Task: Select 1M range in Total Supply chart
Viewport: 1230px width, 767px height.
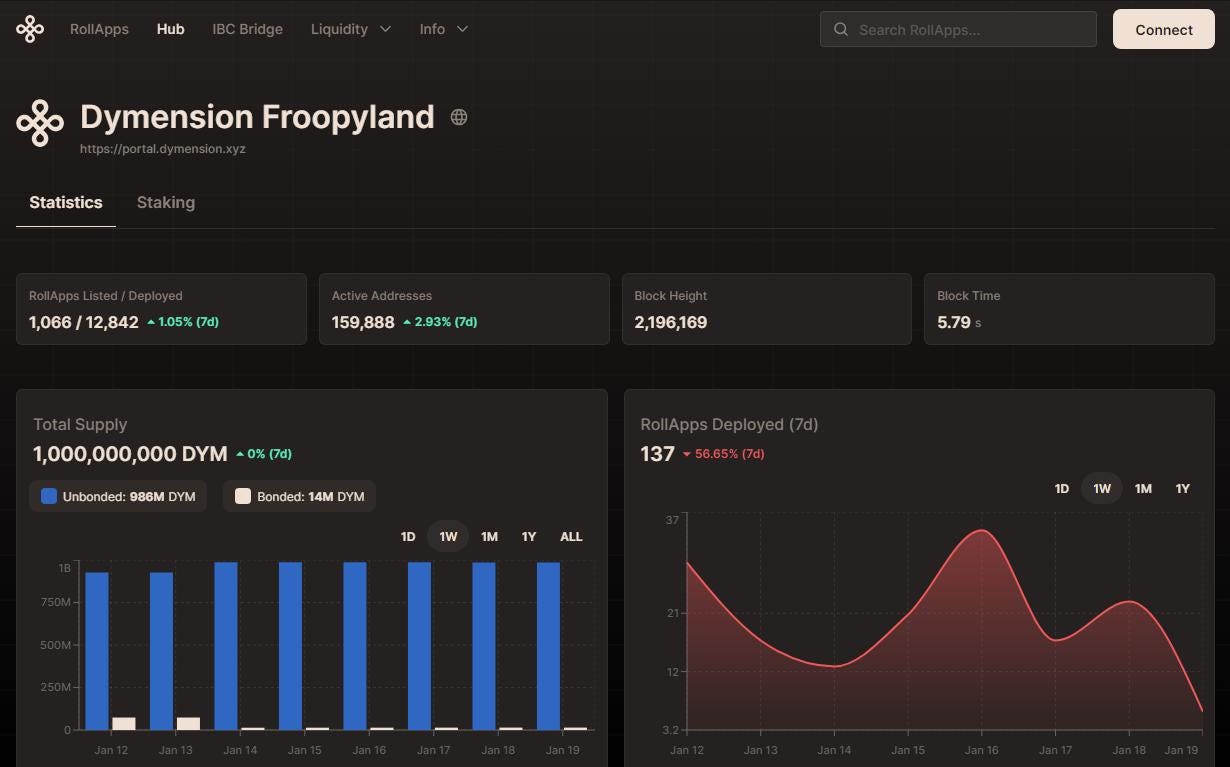Action: pos(489,537)
